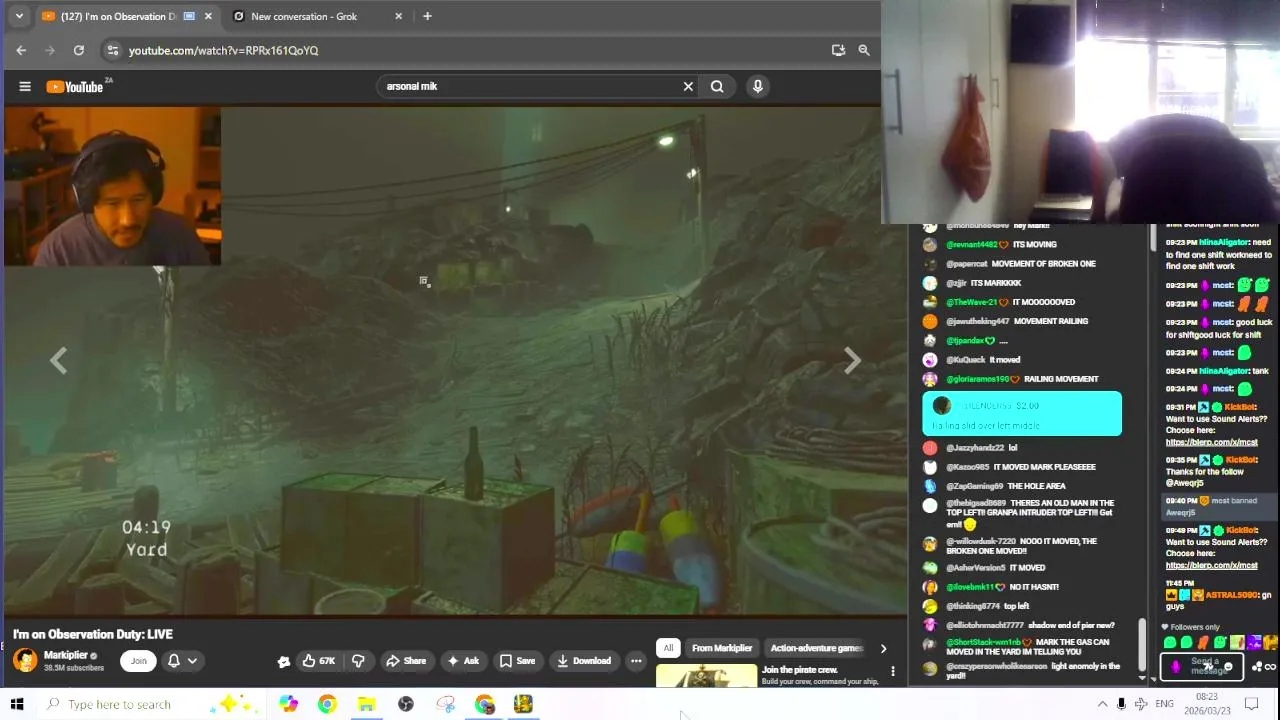Select 'Action-adventure games' filter chip
This screenshot has height=720, width=1280.
tap(816, 648)
